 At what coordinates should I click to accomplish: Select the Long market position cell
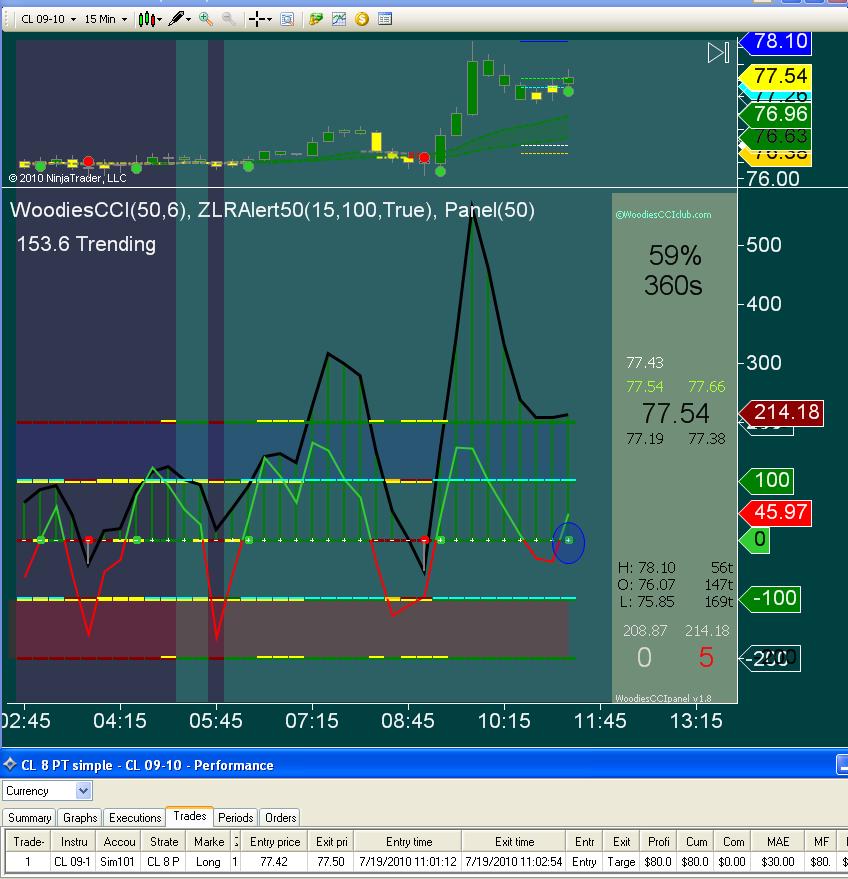pos(208,862)
